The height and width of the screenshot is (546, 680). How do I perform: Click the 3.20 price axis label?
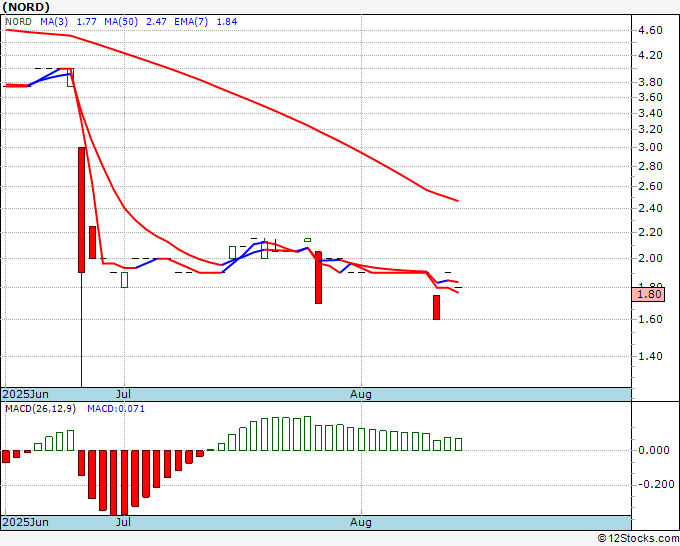click(x=651, y=129)
